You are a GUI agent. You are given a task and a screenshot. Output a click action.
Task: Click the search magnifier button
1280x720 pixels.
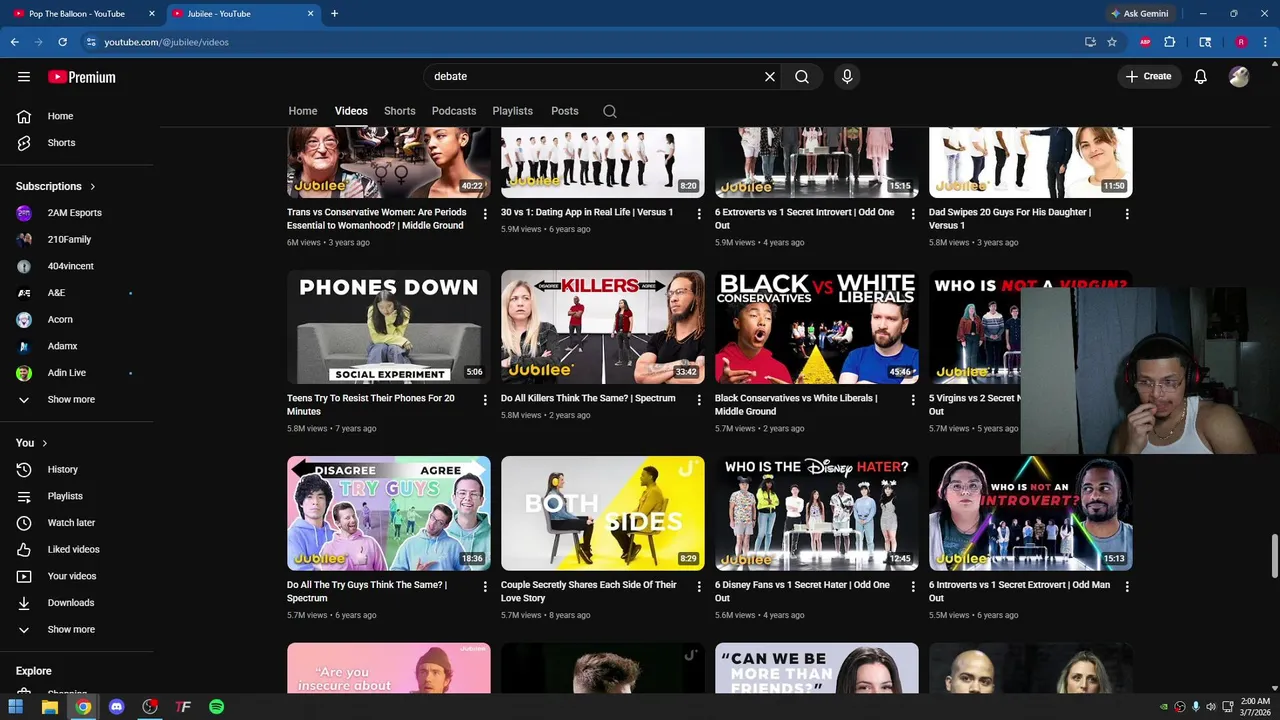(x=802, y=76)
